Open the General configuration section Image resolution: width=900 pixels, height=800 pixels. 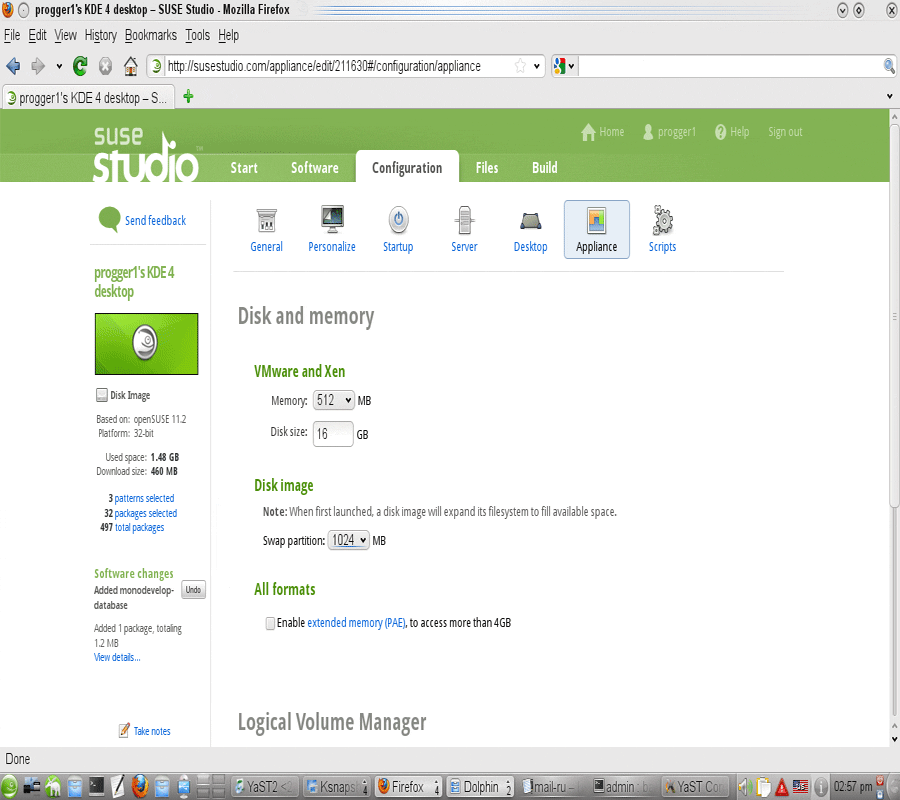[266, 230]
